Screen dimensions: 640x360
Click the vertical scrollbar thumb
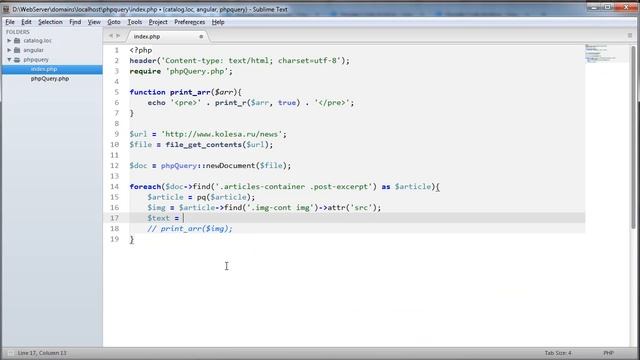(x=633, y=137)
